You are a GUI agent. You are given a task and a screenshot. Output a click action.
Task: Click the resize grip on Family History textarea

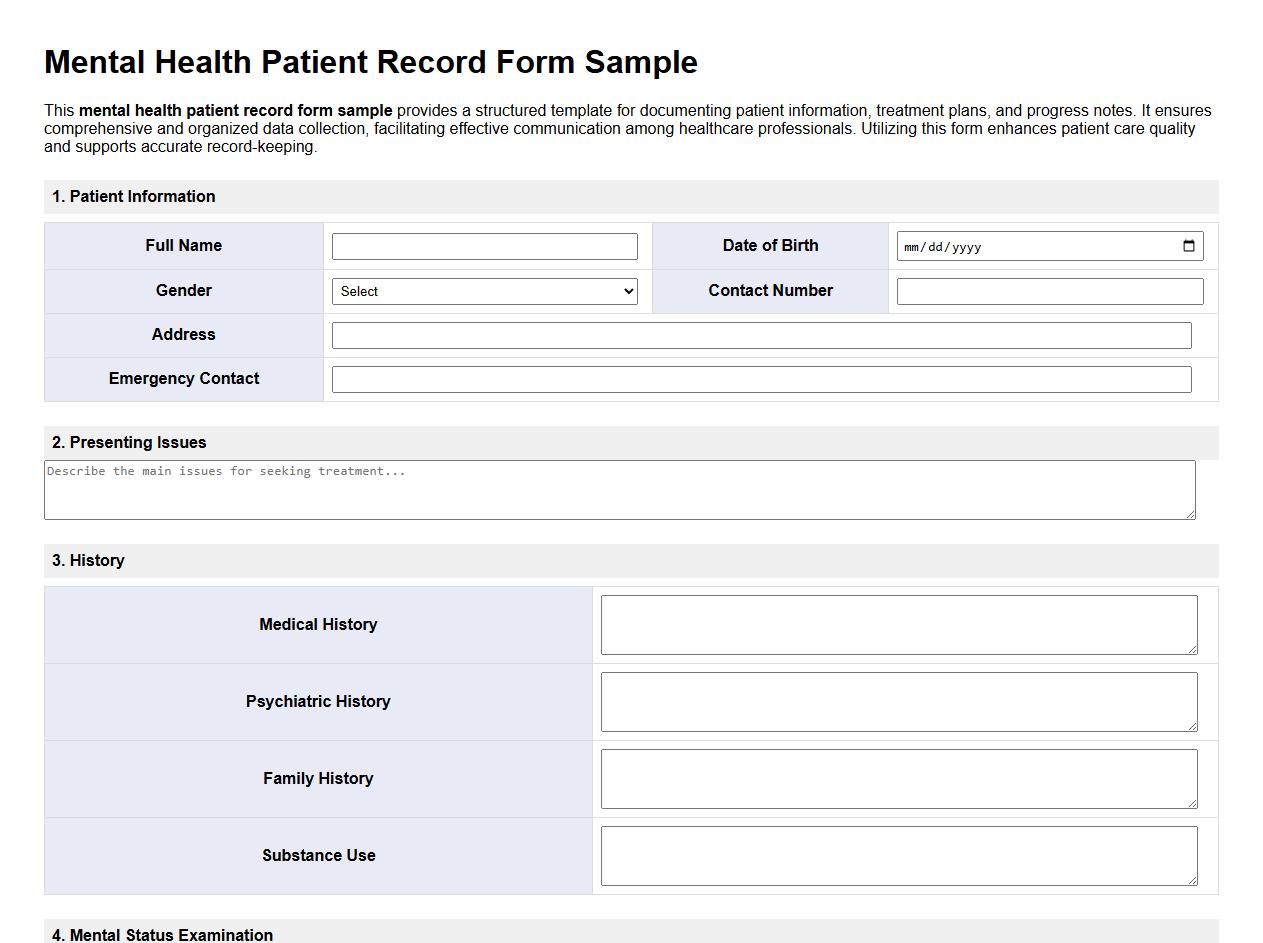pos(1193,805)
